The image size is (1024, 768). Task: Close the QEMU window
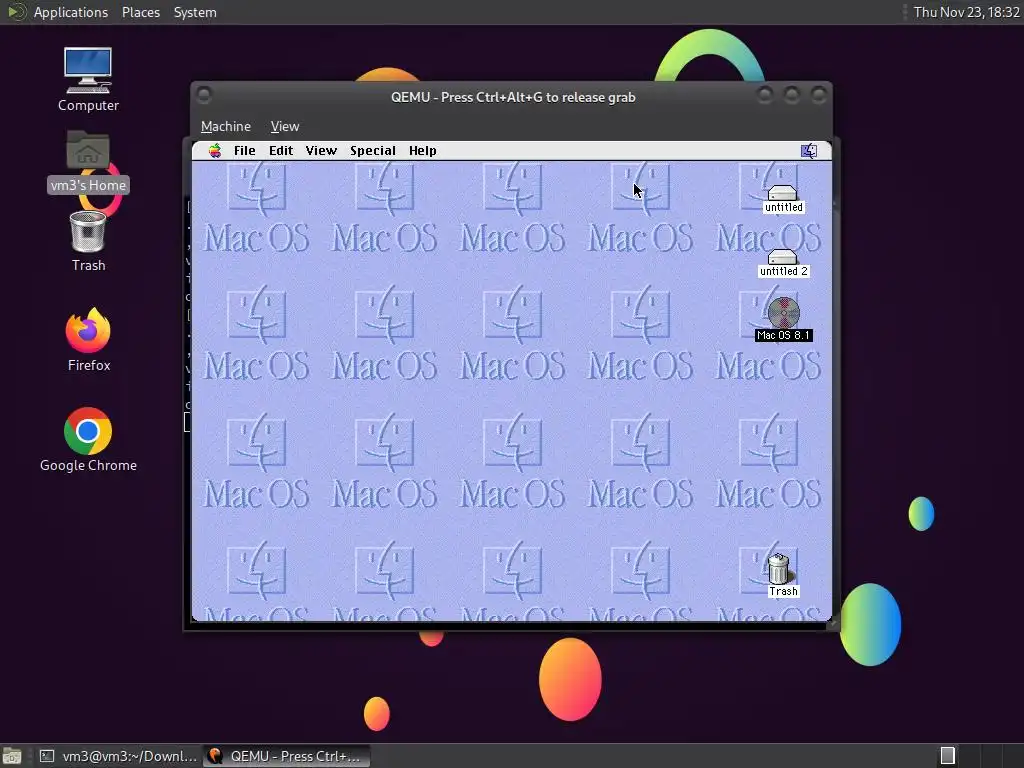click(x=818, y=95)
